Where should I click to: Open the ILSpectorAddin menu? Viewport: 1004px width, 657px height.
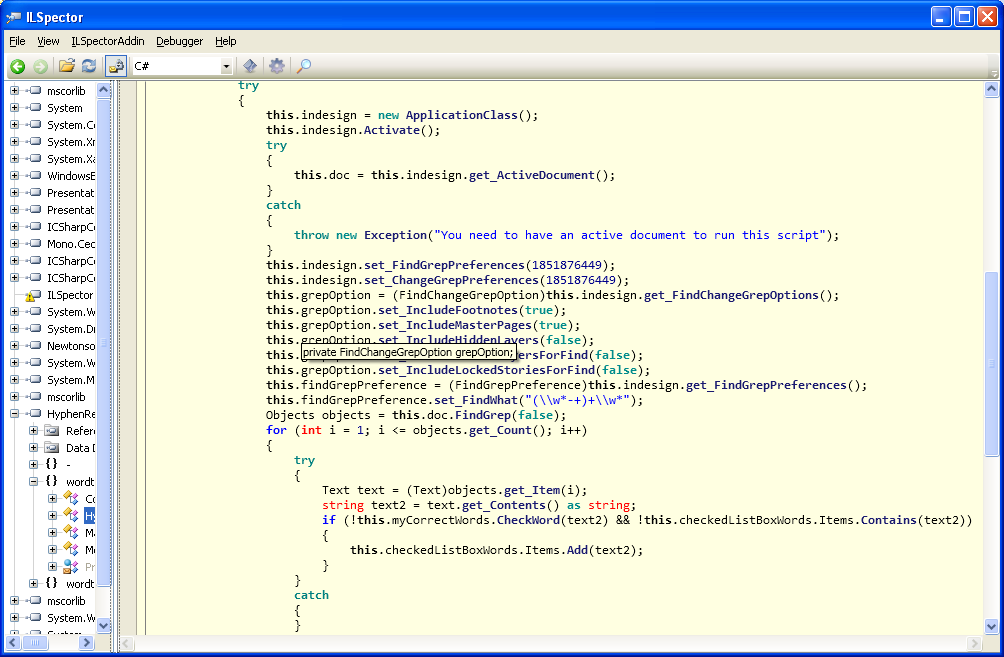(x=108, y=41)
